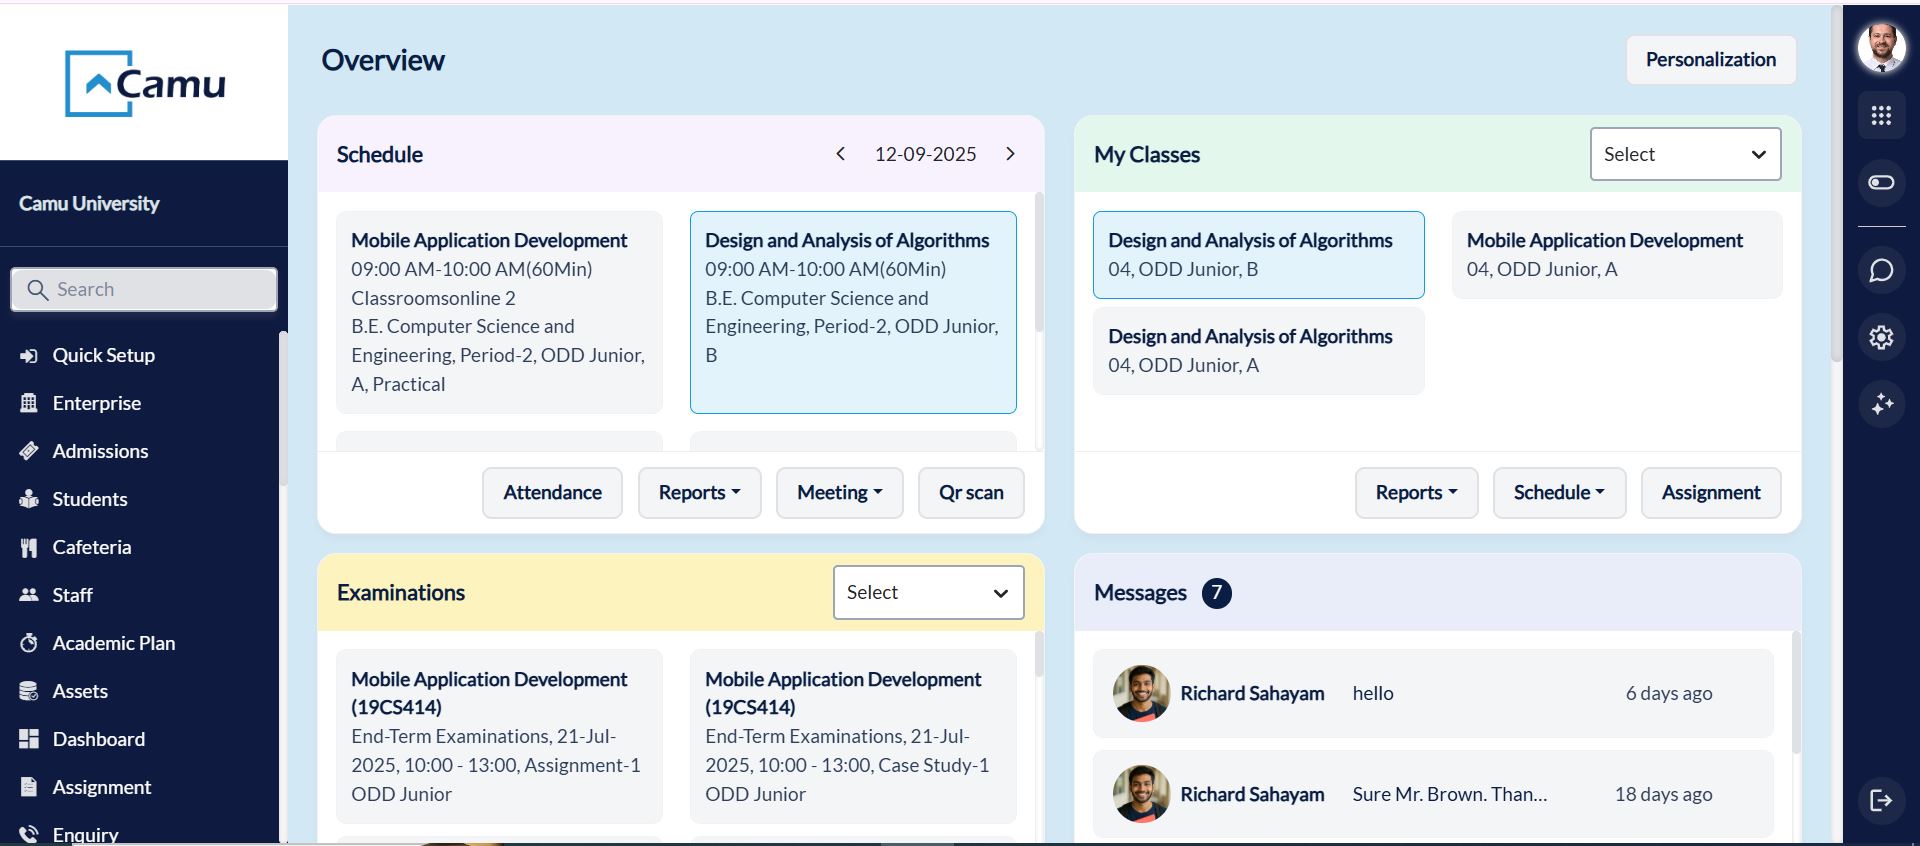This screenshot has width=1920, height=846.
Task: Open user profile avatar
Action: 1881,47
